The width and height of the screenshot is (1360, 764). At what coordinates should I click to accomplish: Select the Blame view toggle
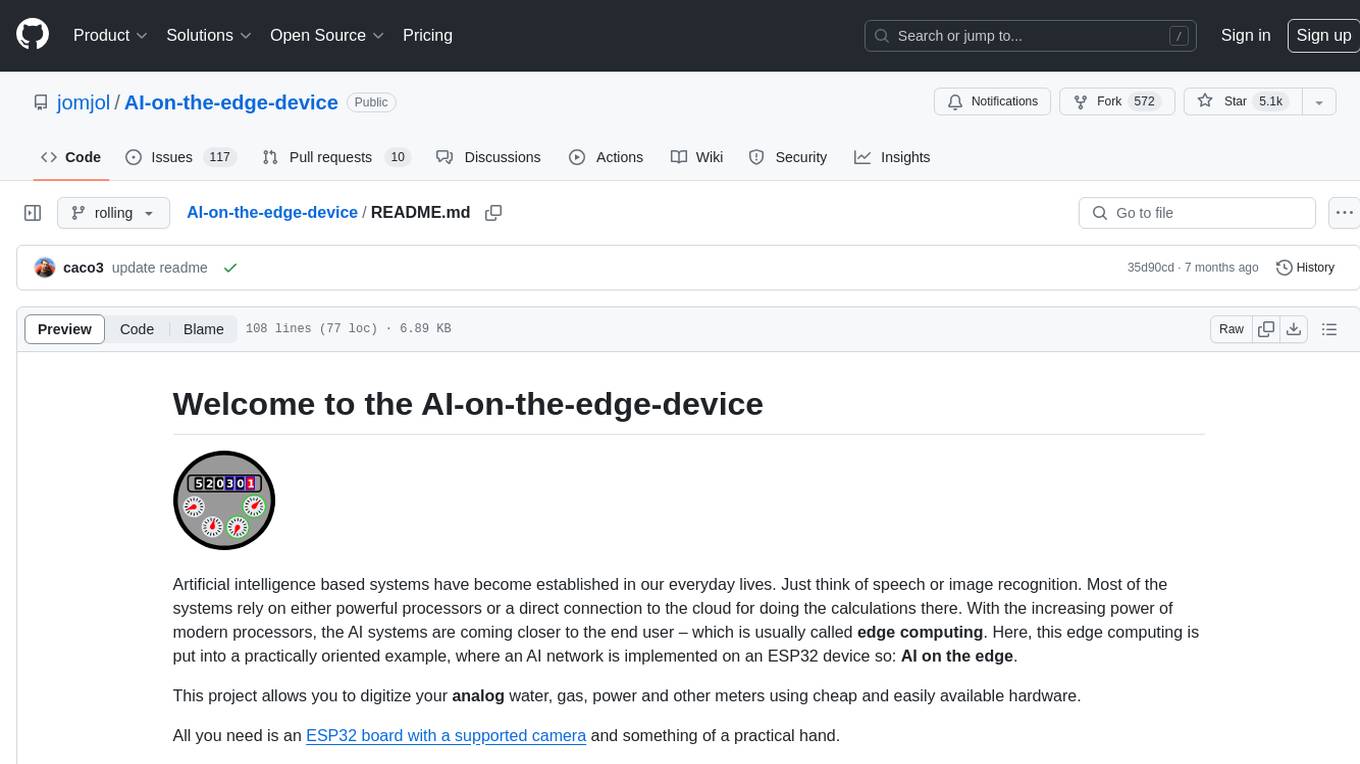point(203,329)
